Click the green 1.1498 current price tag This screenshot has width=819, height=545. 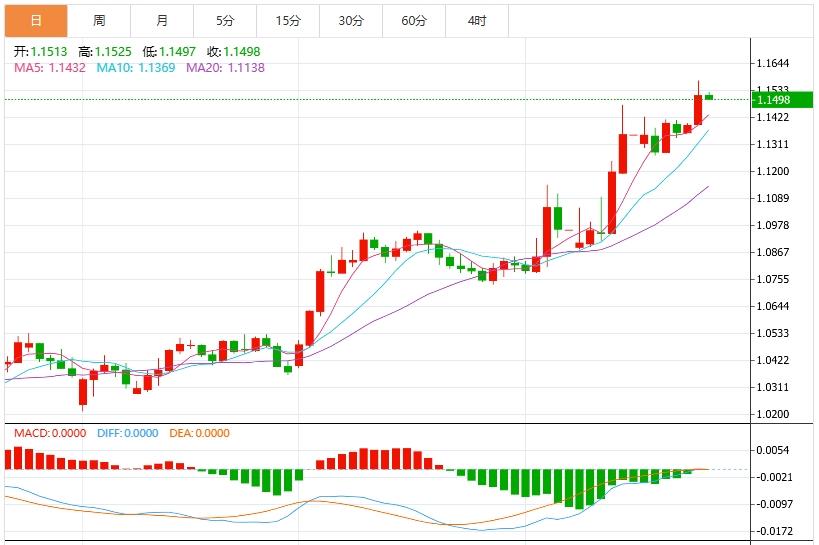(x=773, y=100)
